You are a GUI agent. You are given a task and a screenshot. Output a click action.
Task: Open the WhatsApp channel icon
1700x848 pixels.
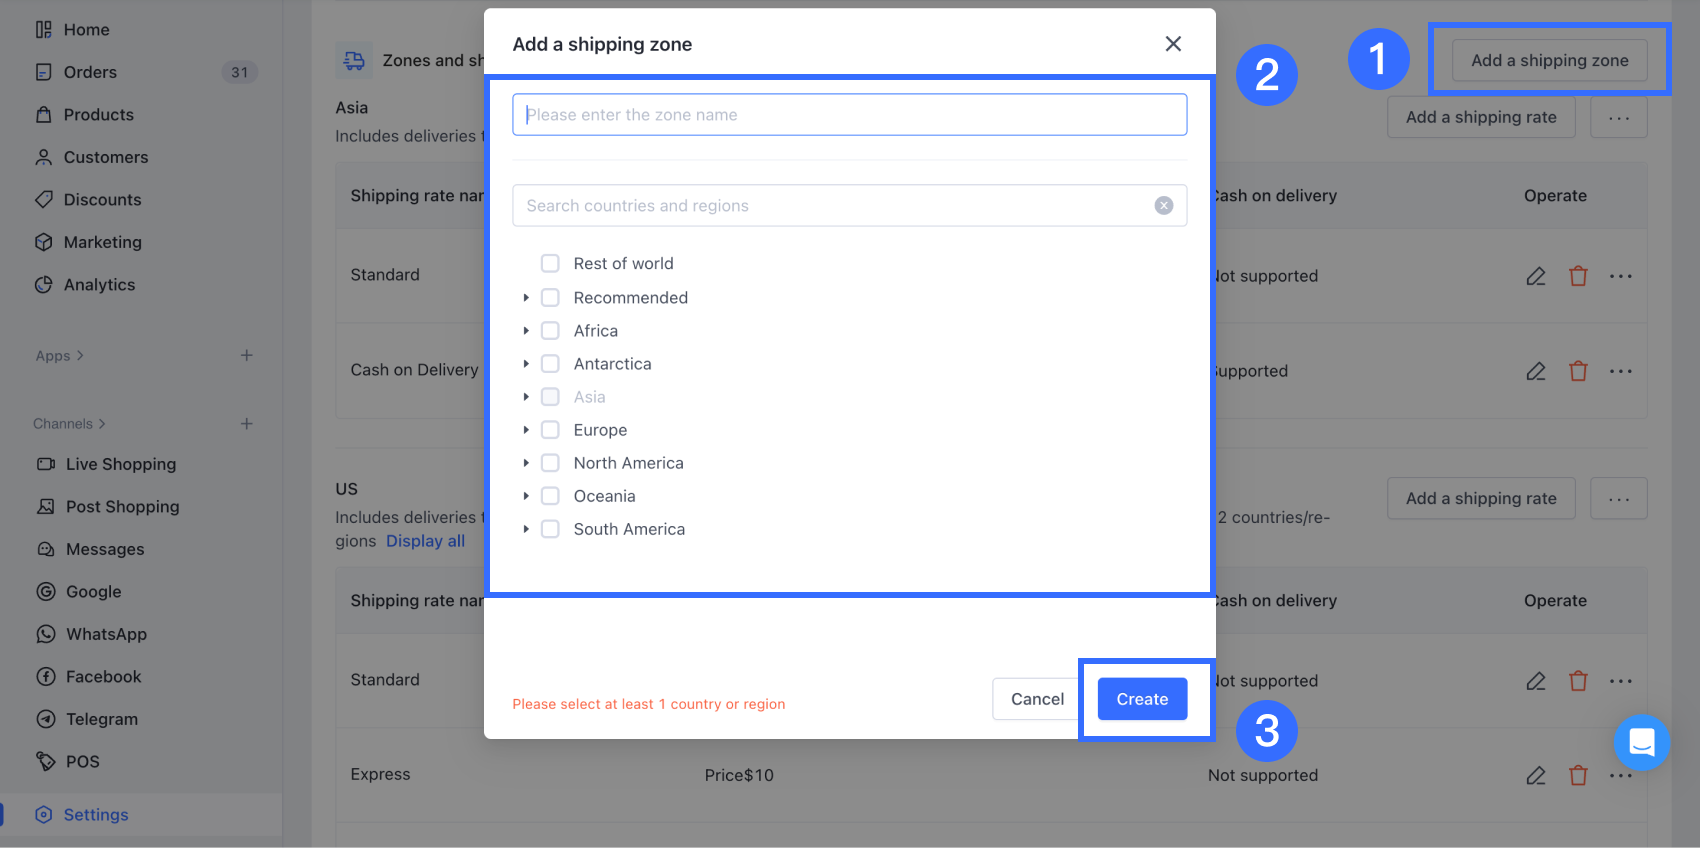46,634
